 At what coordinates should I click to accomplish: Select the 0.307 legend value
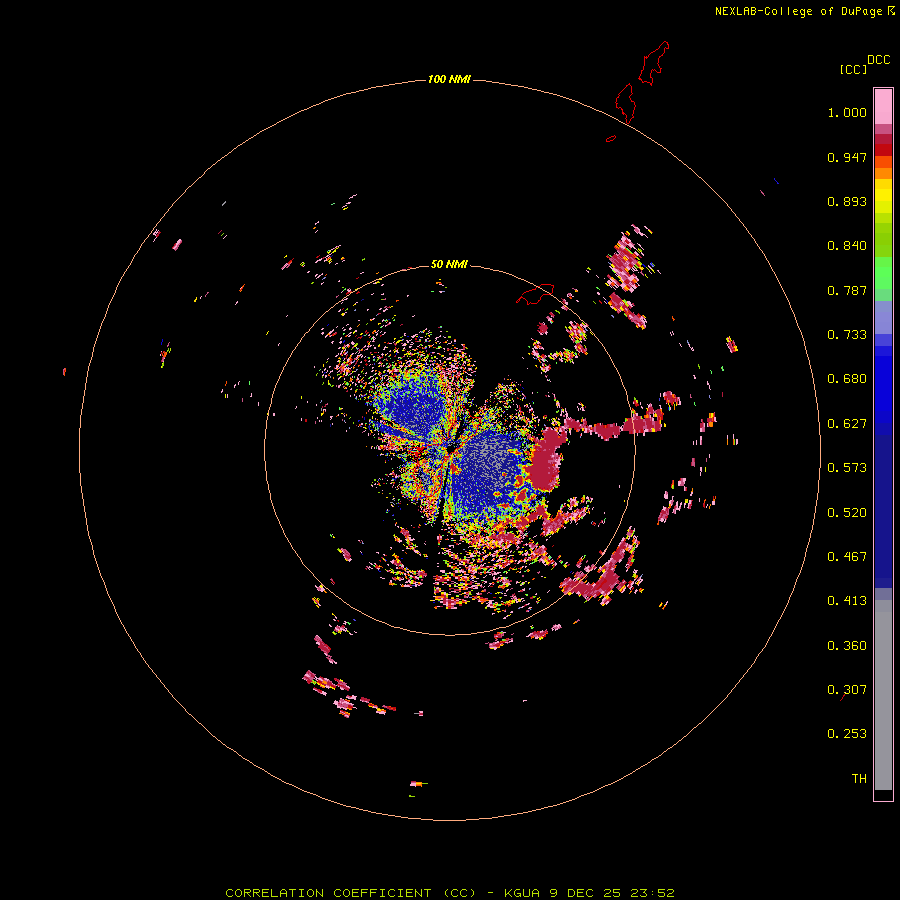[x=847, y=690]
